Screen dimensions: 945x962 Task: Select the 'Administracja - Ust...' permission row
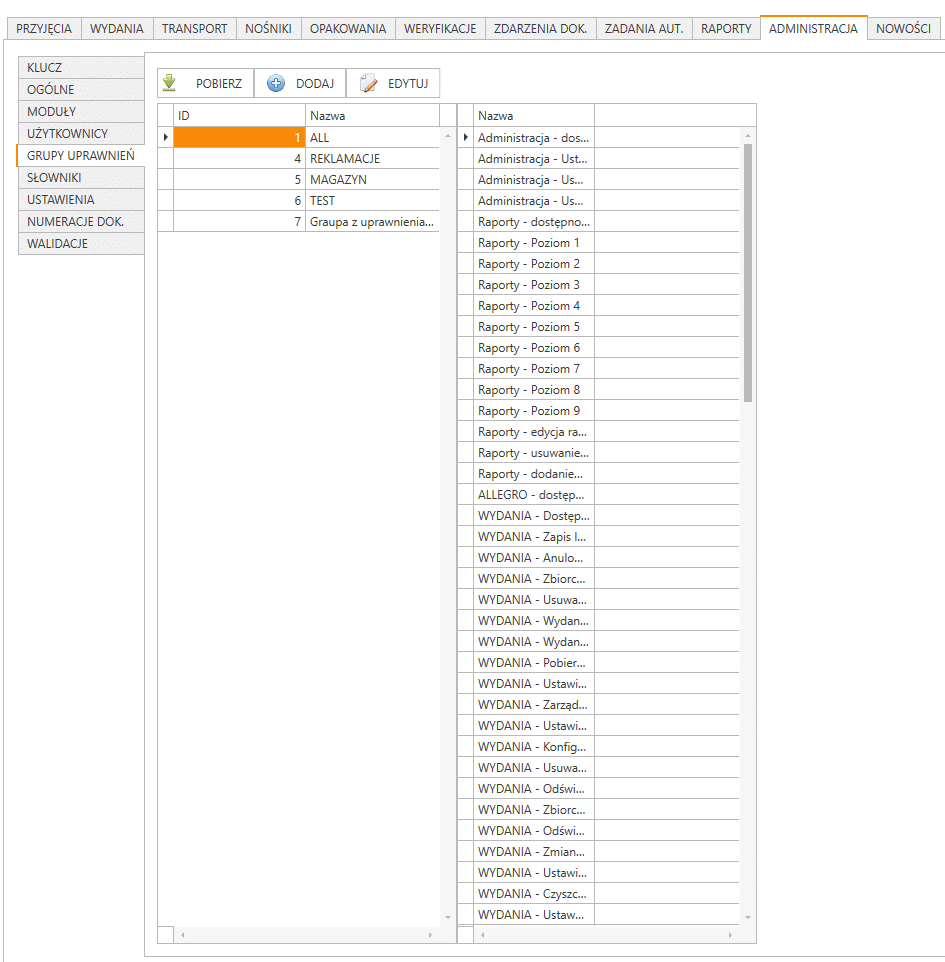[599, 158]
